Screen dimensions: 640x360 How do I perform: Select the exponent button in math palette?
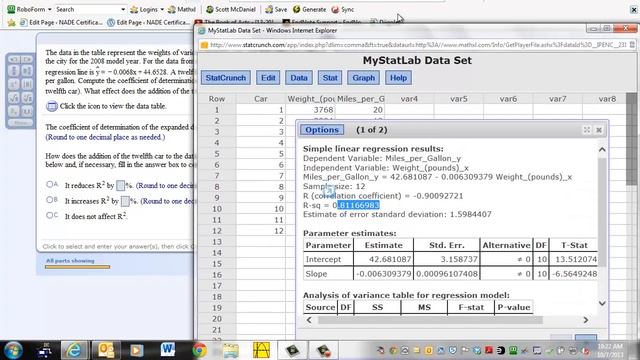click(x=13, y=84)
